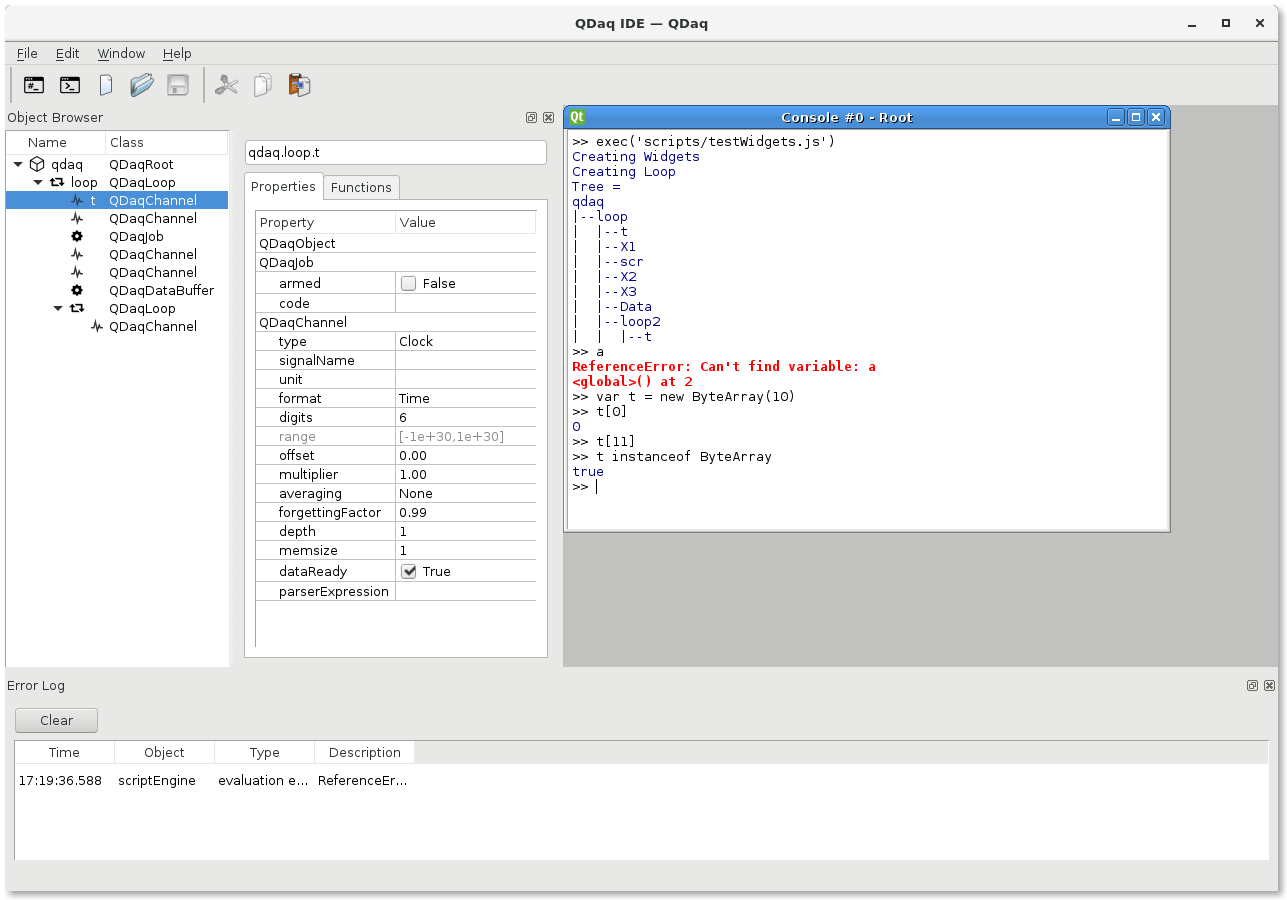Click the gear icon of QDaqJob row
Image resolution: width=1287 pixels, height=900 pixels.
77,236
